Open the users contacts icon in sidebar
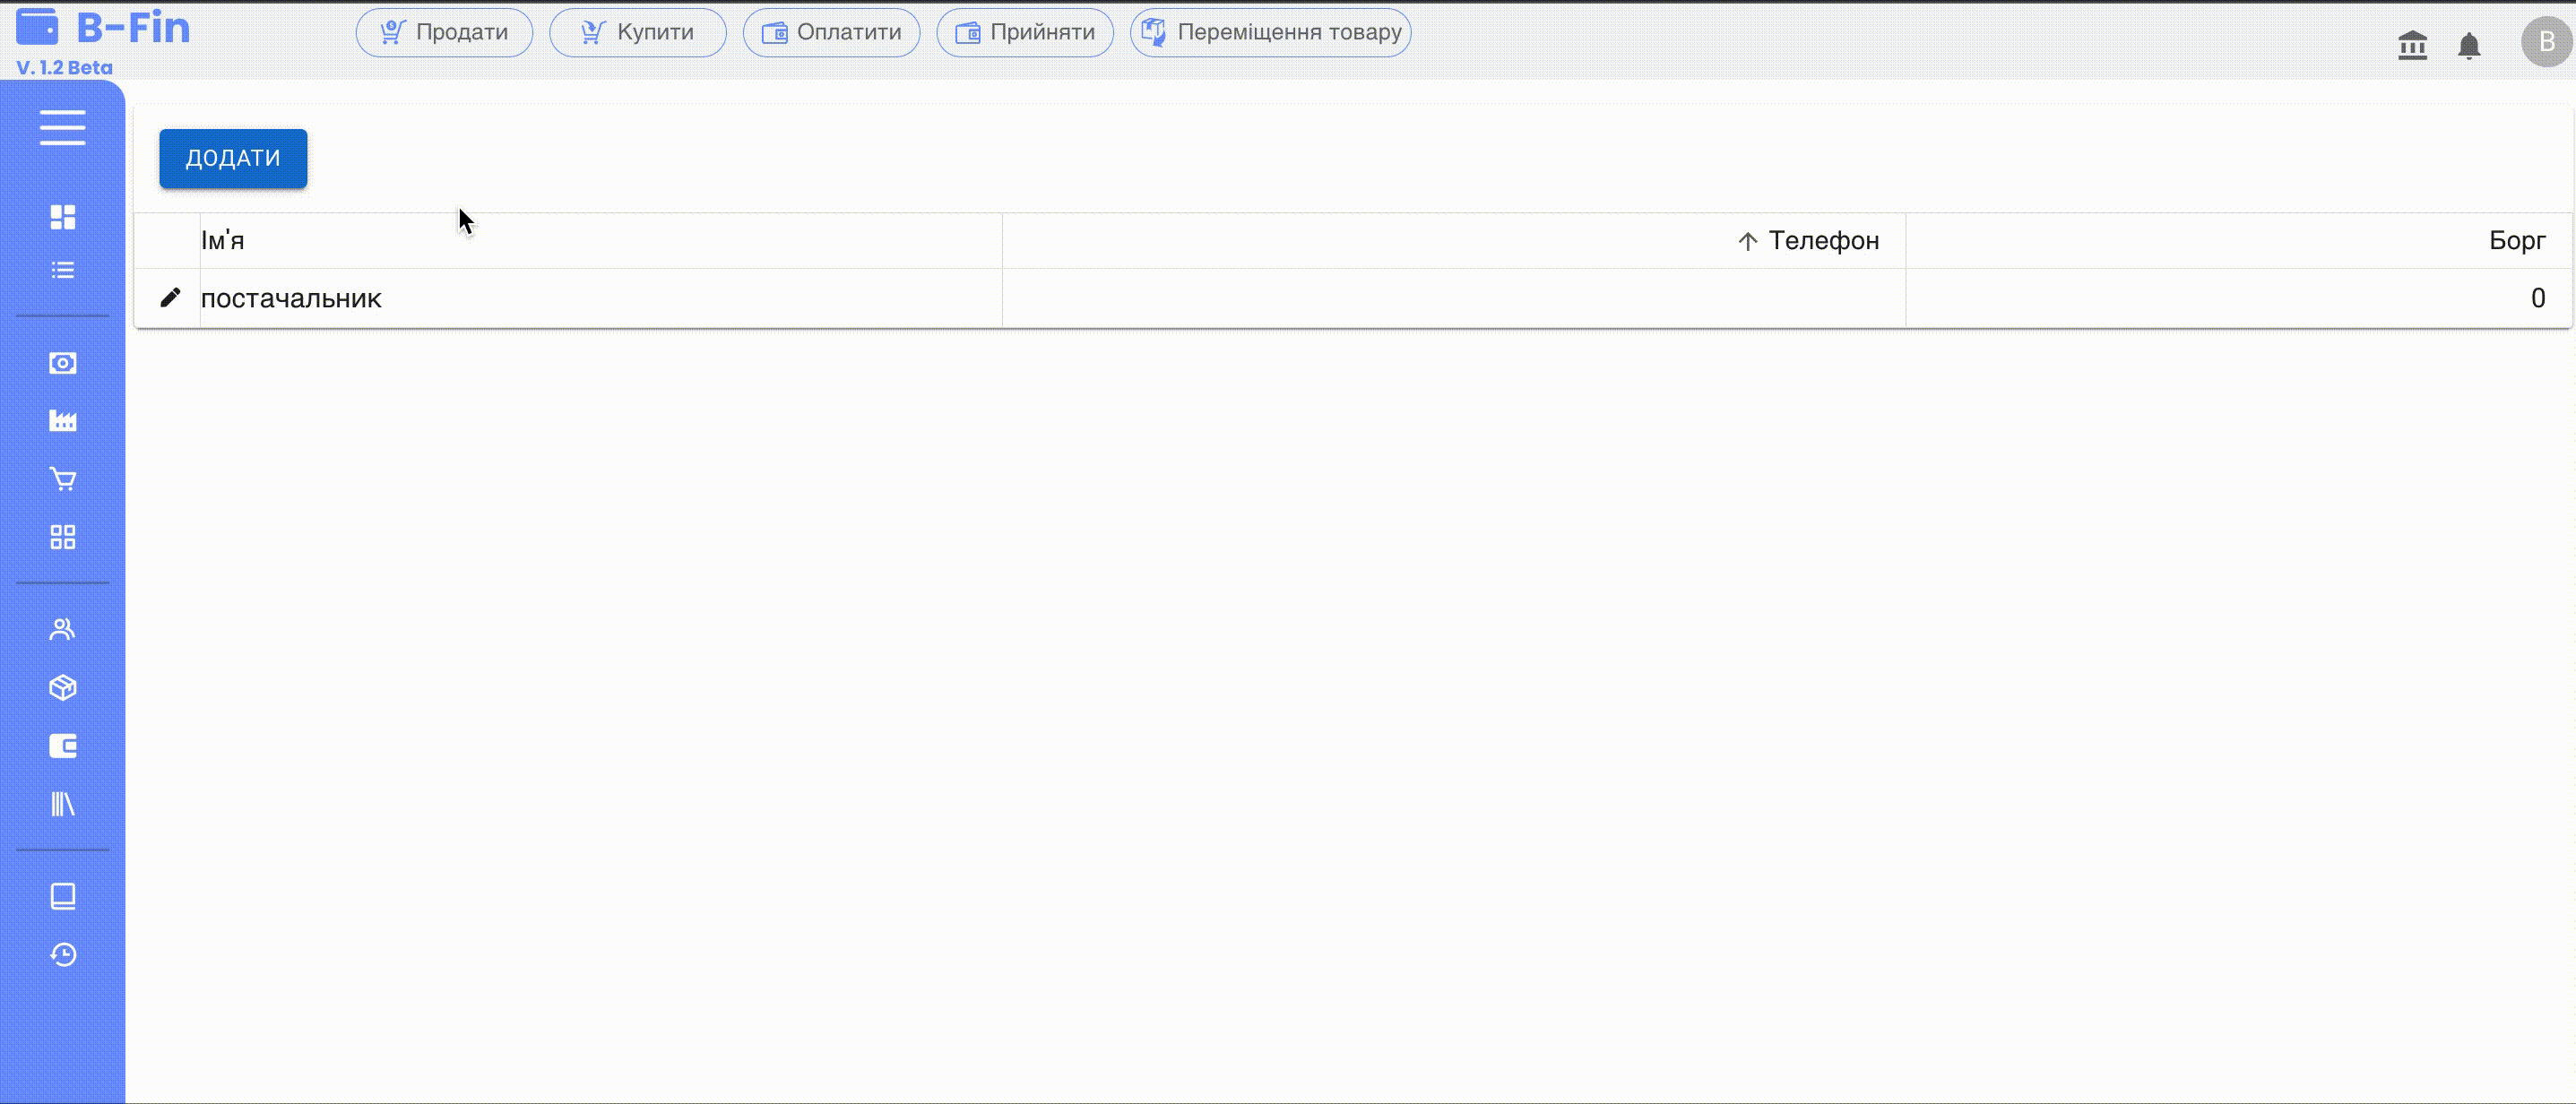 tap(63, 629)
